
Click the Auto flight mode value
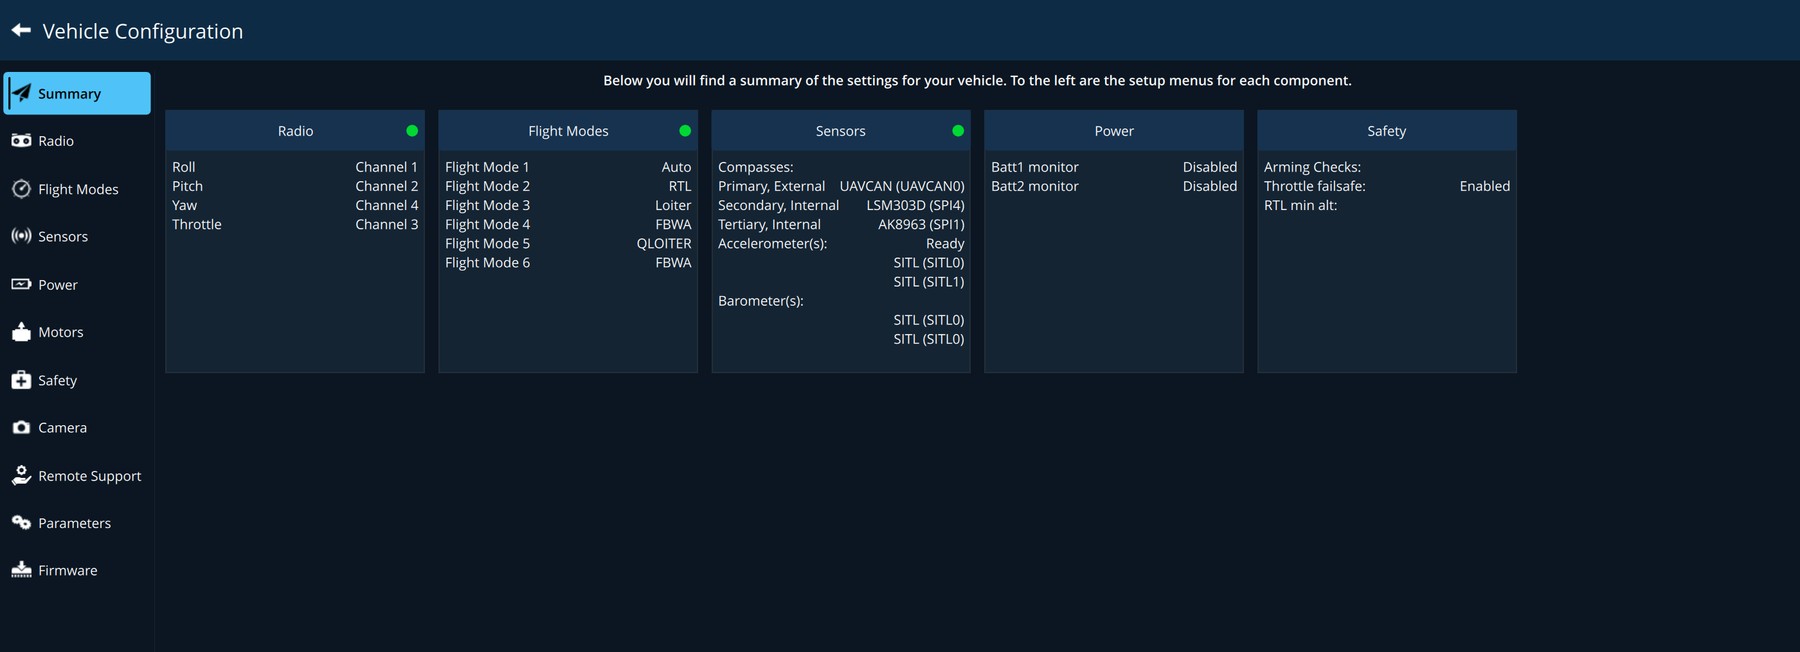click(676, 167)
